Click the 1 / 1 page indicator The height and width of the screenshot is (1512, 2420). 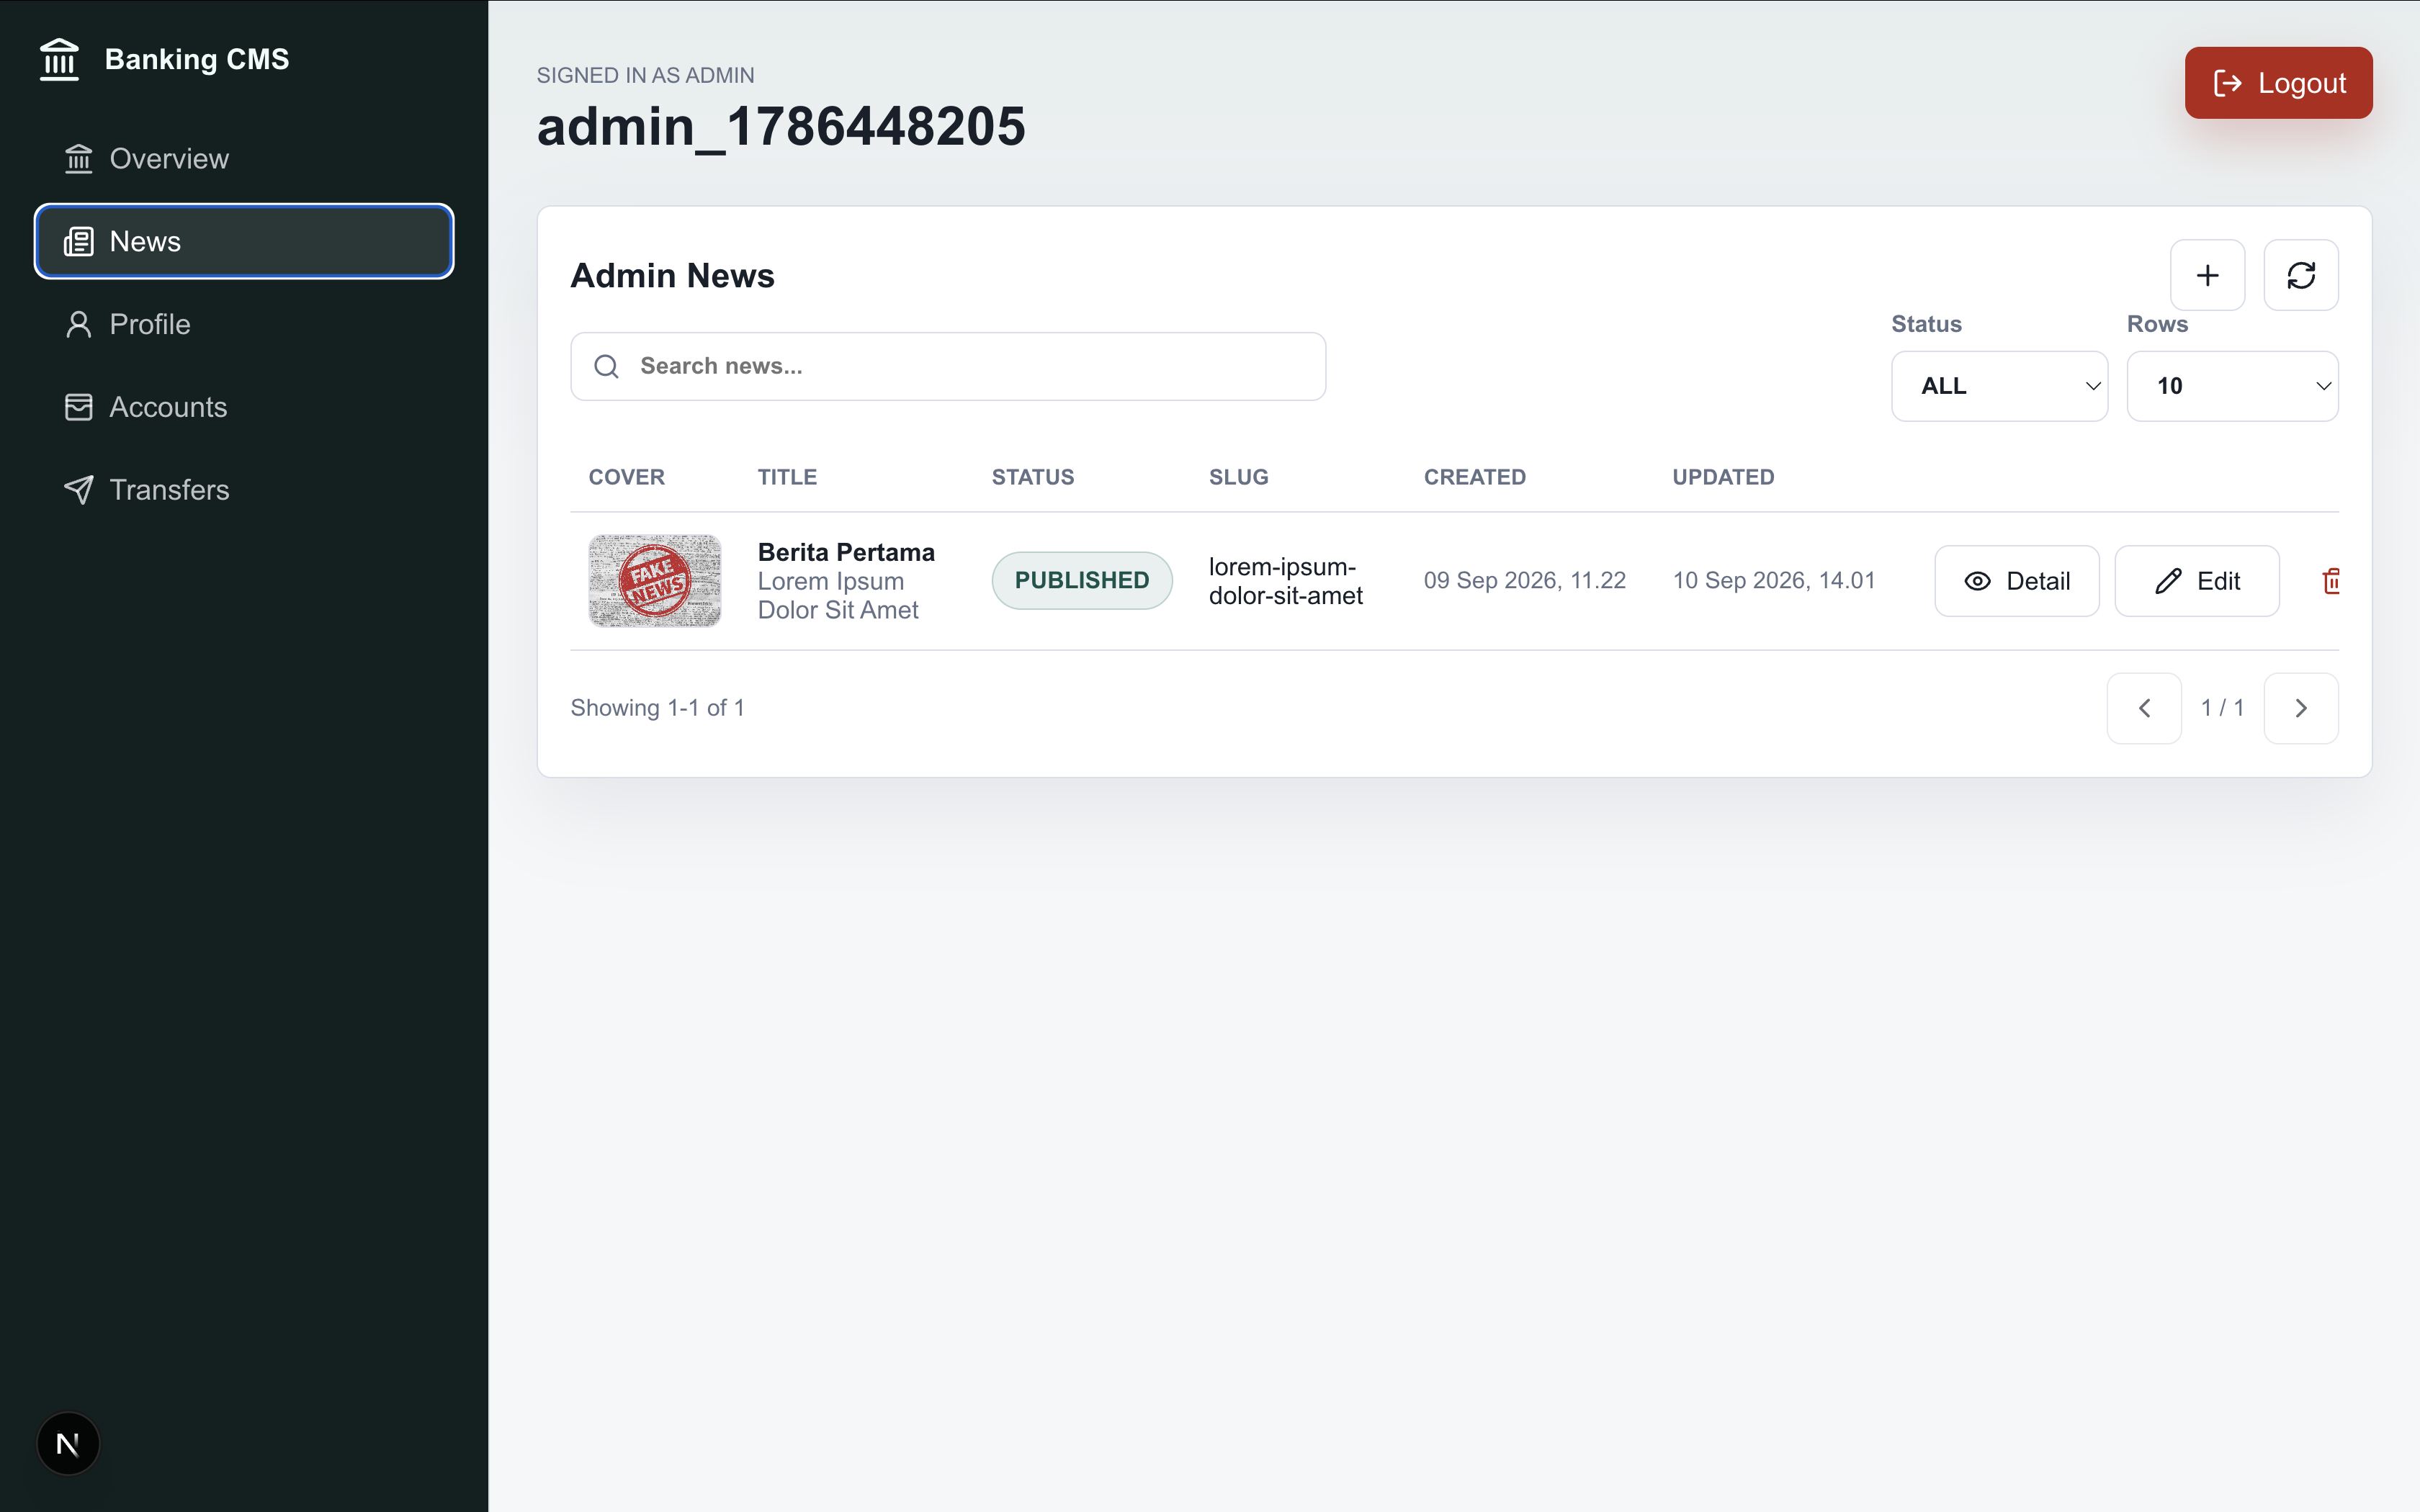point(2222,708)
